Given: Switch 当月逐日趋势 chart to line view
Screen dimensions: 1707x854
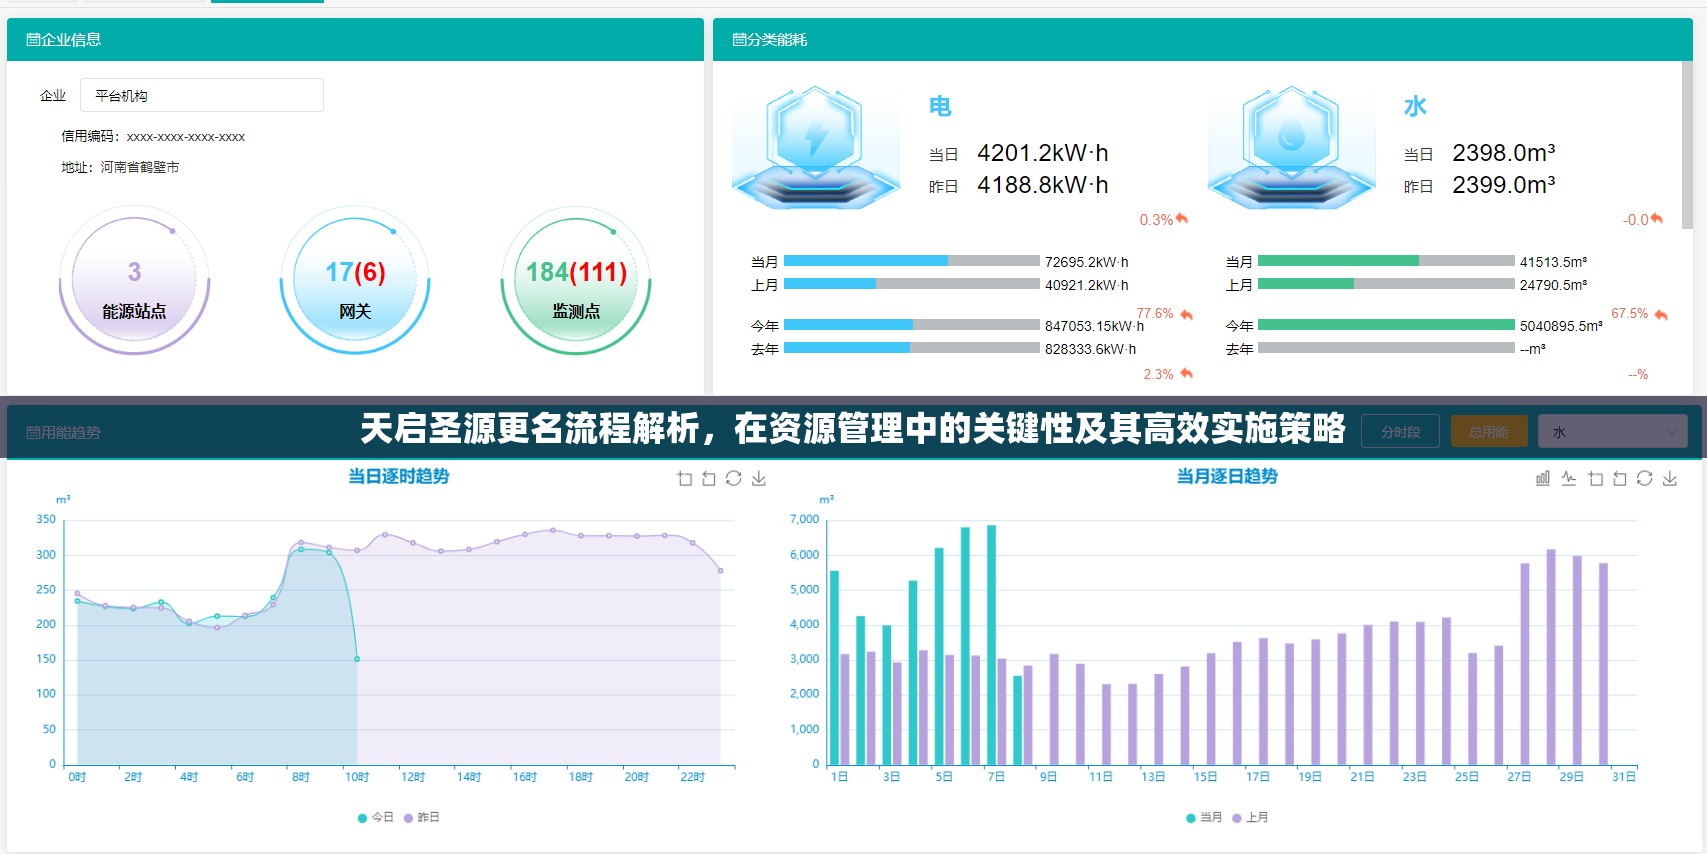Looking at the screenshot, I should click(x=1569, y=479).
